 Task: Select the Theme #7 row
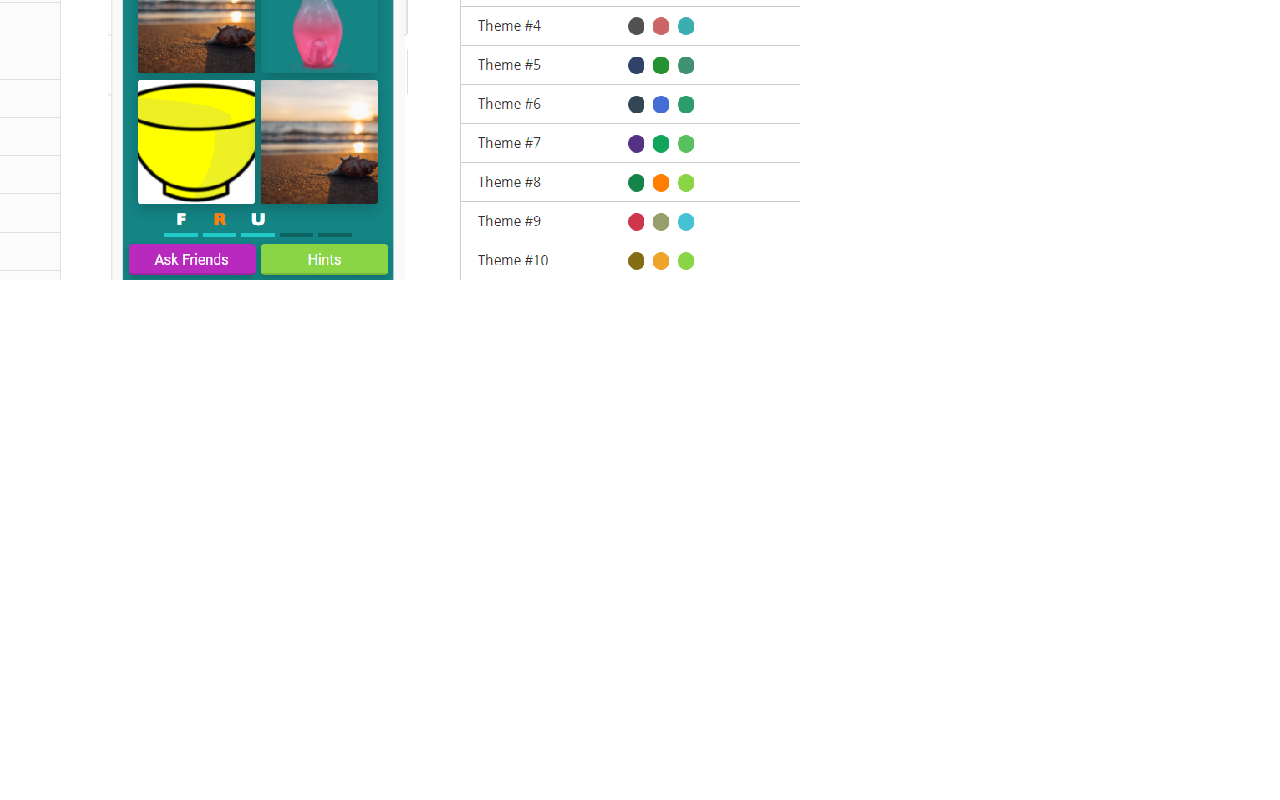tap(630, 143)
